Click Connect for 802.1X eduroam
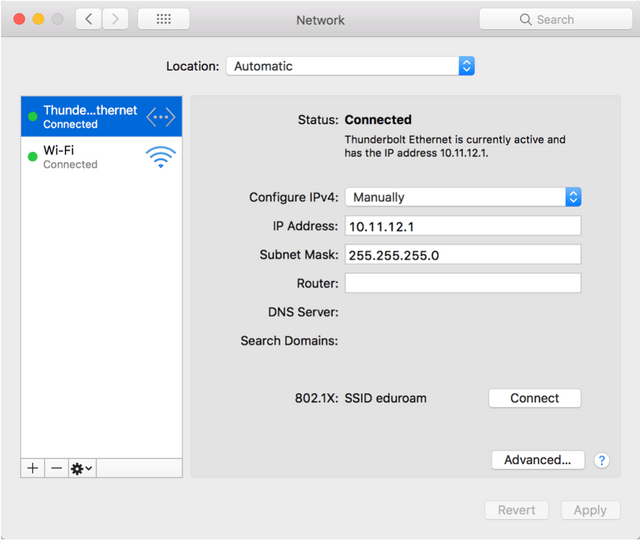The width and height of the screenshot is (640, 540). (534, 398)
